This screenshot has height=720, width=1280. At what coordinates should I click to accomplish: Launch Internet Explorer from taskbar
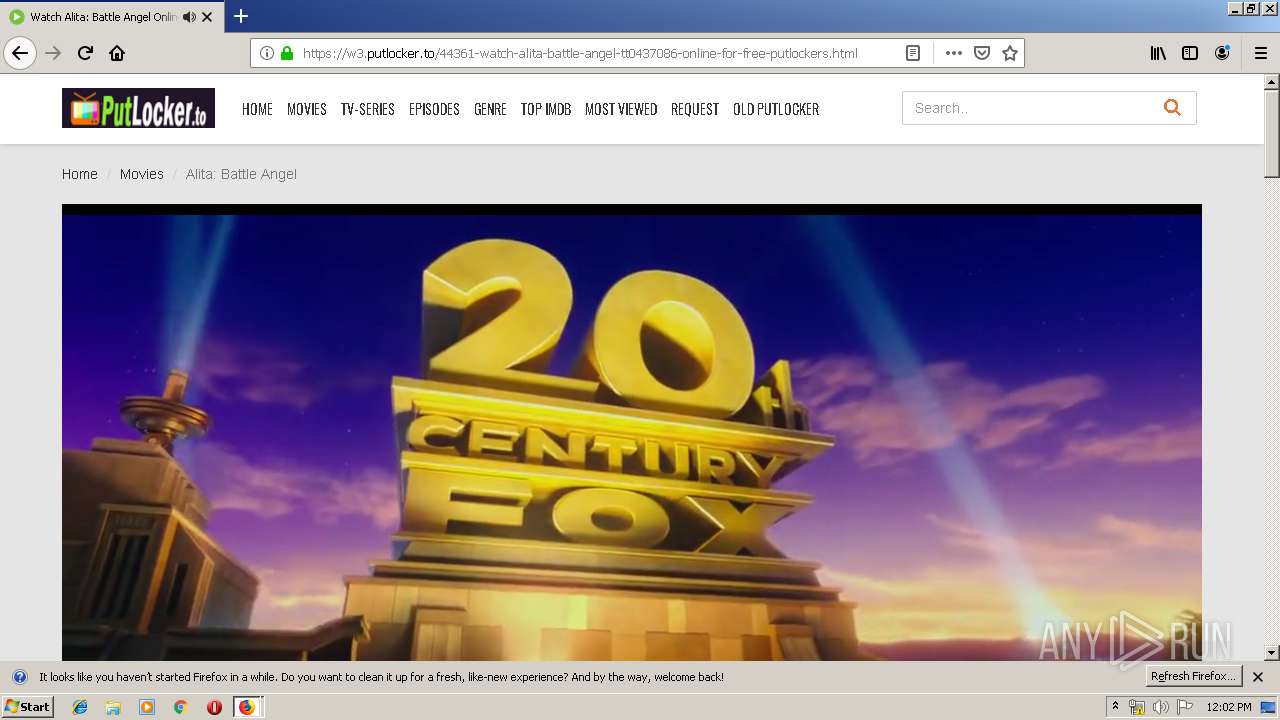[80, 707]
